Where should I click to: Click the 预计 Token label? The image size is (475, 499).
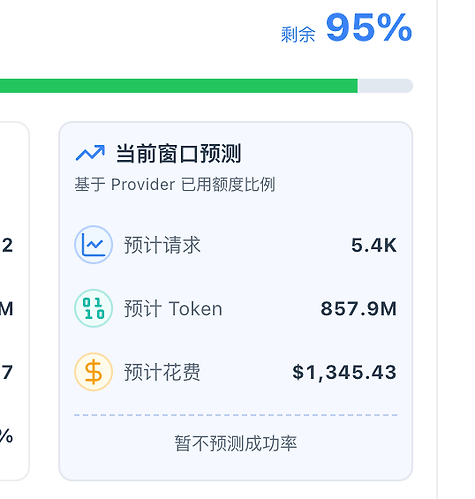coord(173,308)
